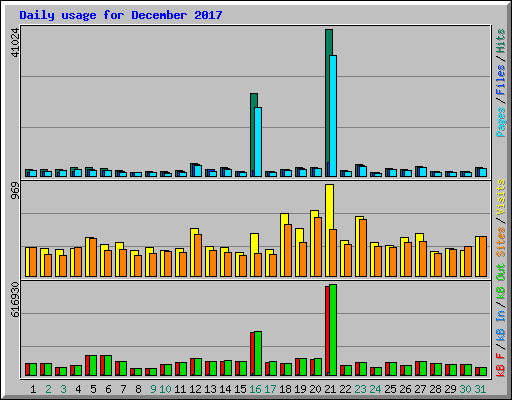
Task: Click the day 16 axis label
Action: (255, 389)
